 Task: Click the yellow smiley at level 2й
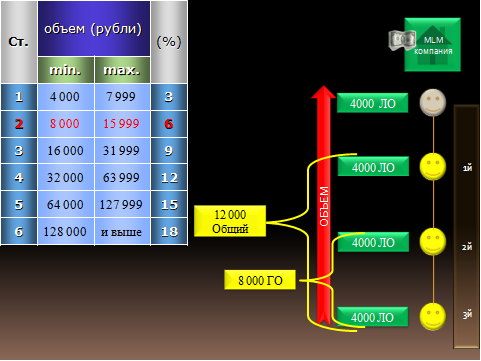433,242
